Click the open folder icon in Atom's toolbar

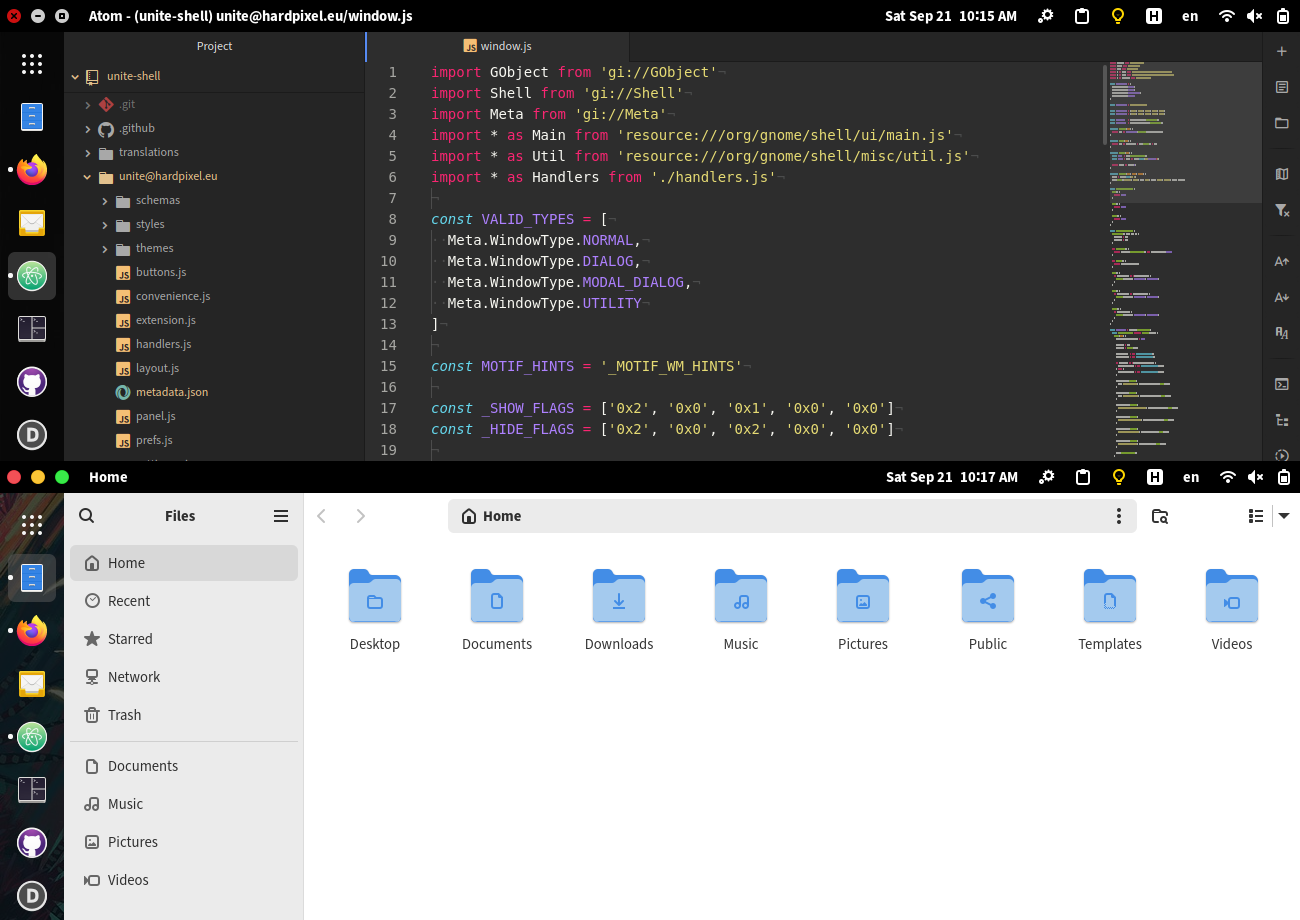pos(1281,123)
